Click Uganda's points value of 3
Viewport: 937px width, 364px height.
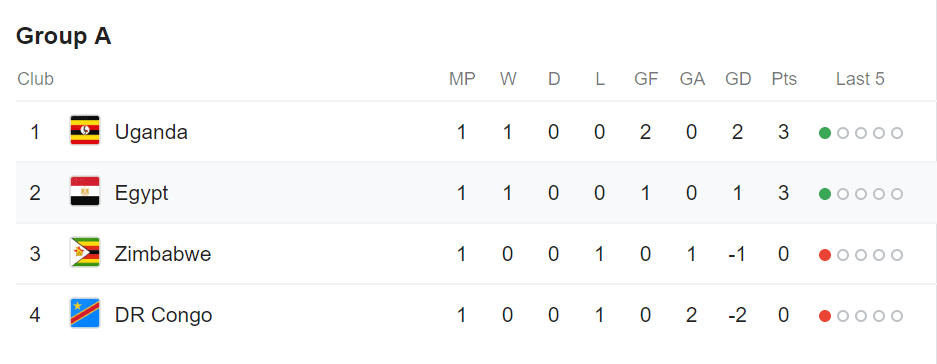click(783, 132)
